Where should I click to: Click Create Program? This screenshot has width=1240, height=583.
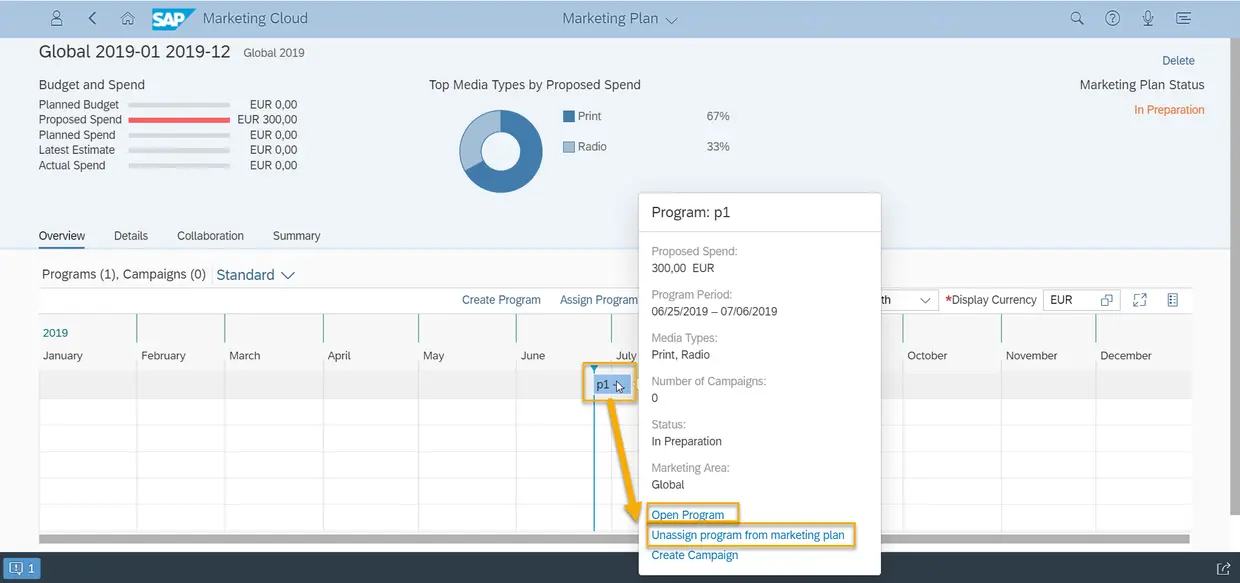point(501,300)
